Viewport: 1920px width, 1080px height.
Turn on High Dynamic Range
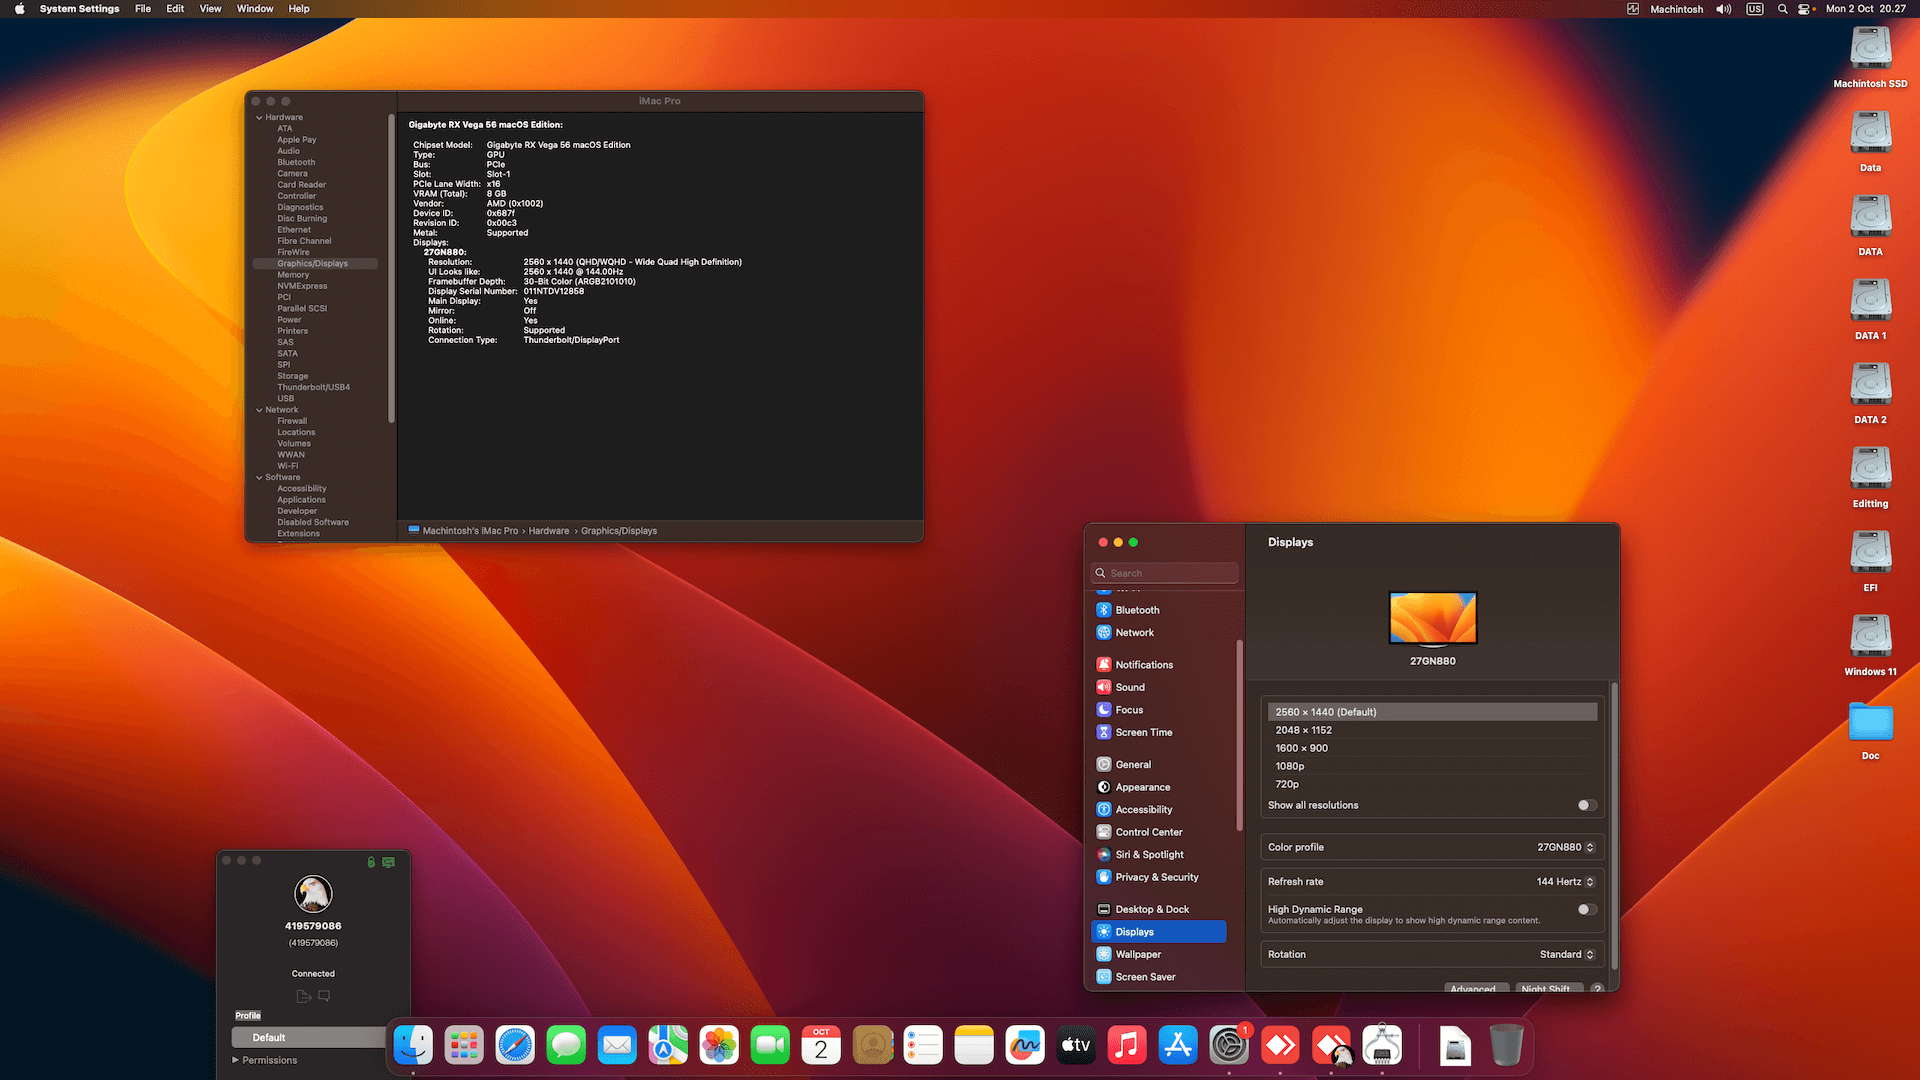pos(1585,909)
